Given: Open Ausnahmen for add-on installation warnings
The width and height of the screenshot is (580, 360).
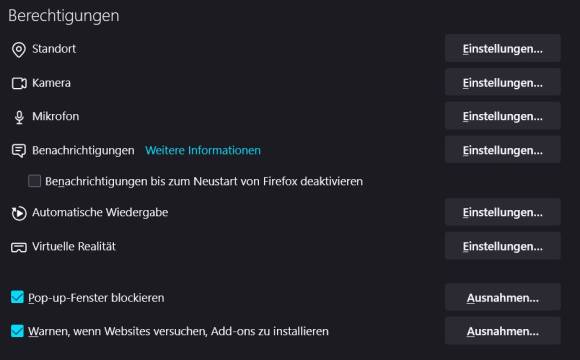Looking at the screenshot, I should point(503,331).
